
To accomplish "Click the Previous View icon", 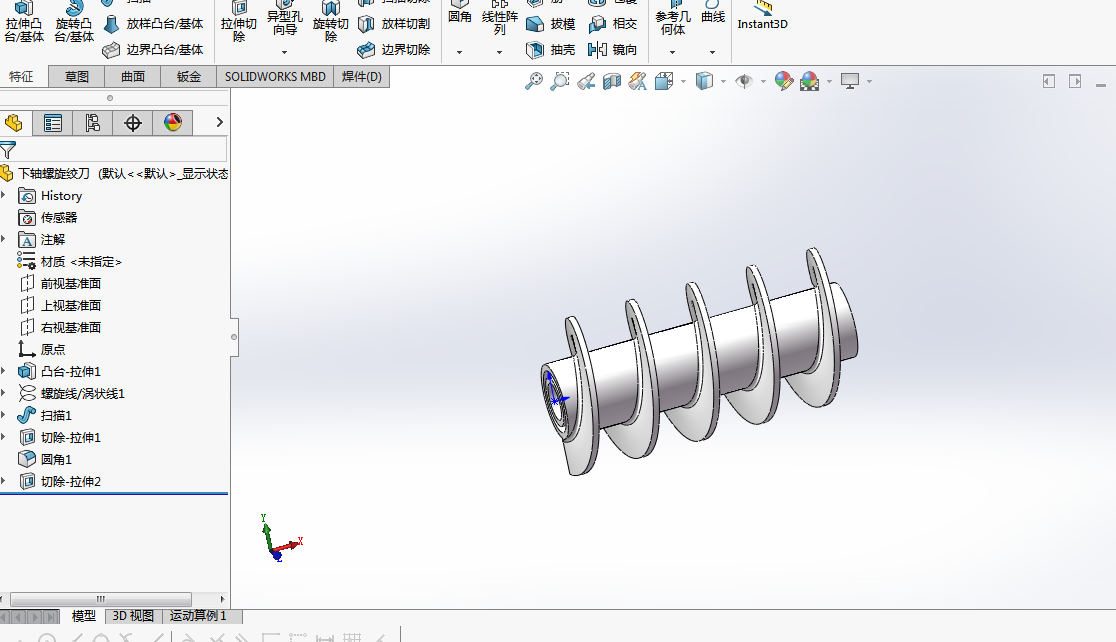I will click(x=586, y=81).
